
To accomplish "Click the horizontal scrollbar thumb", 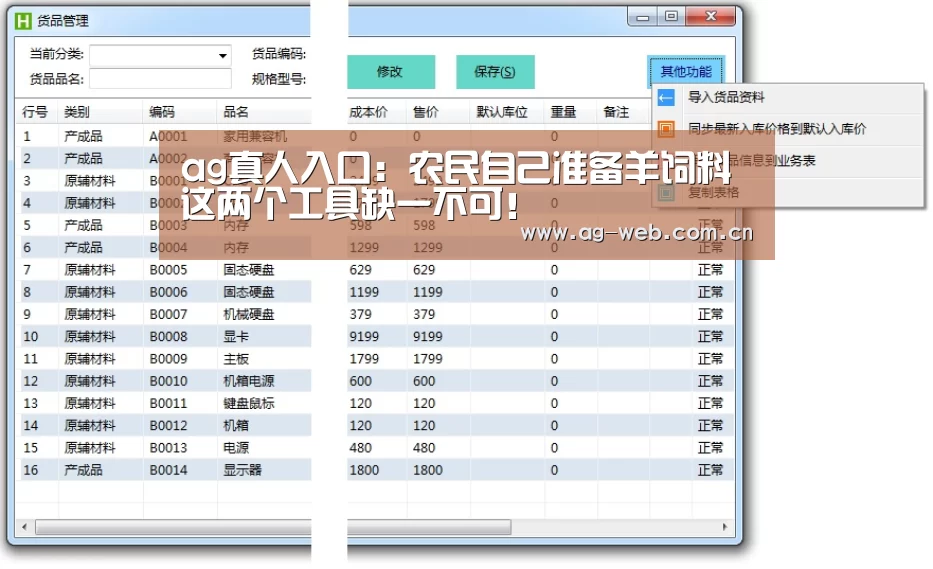I will click(273, 527).
